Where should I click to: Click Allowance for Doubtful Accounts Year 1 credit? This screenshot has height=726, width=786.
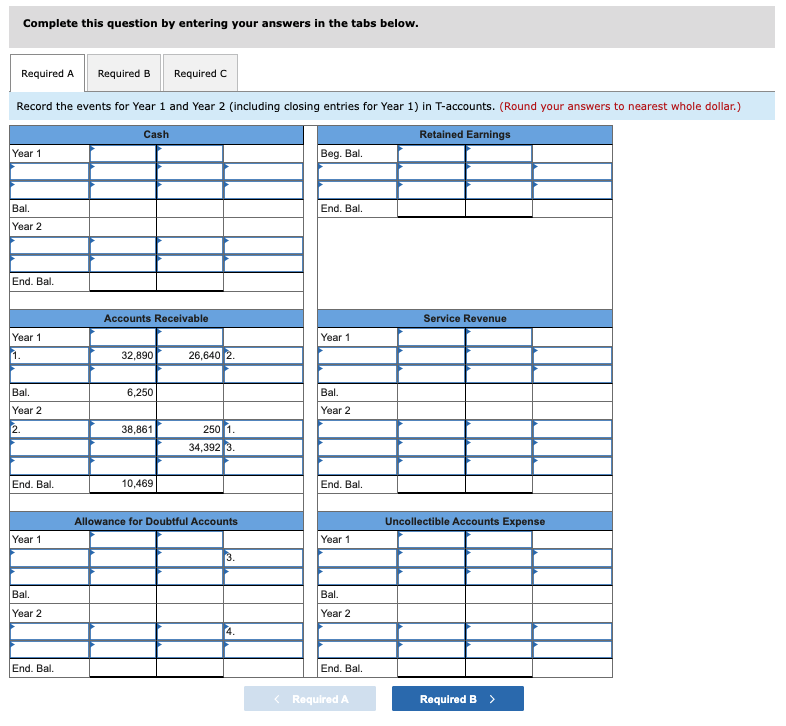click(189, 539)
